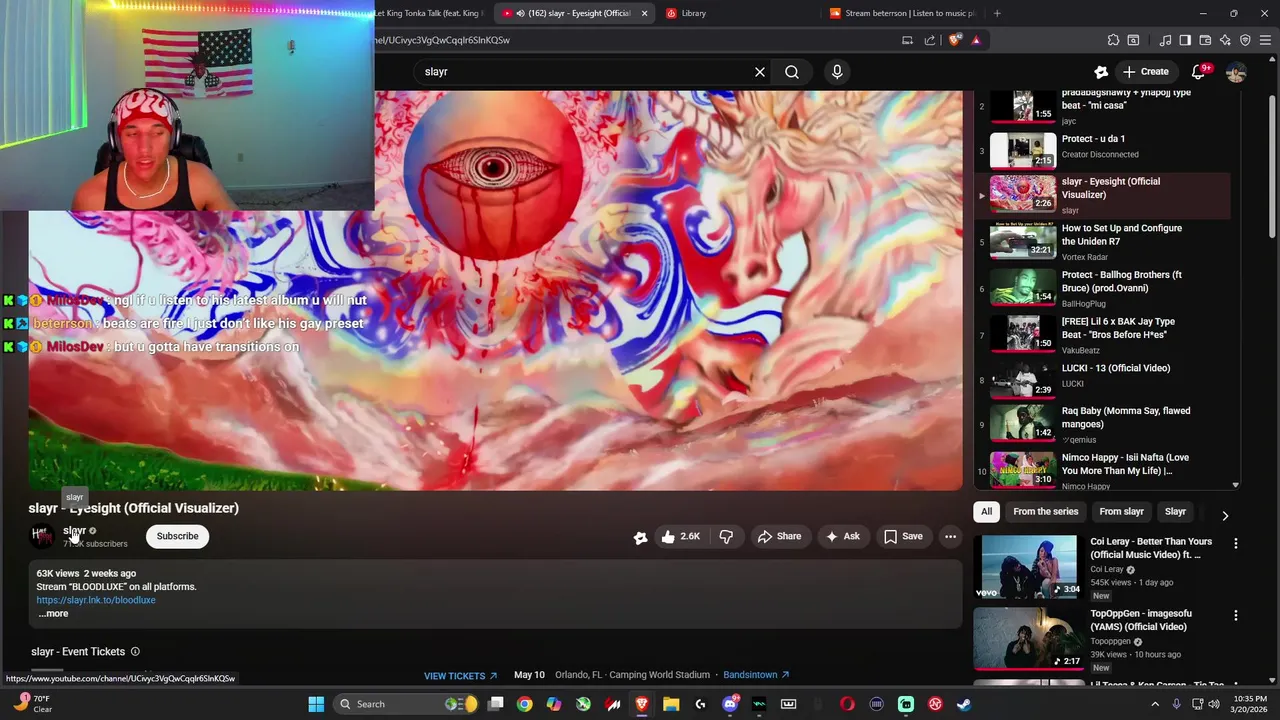This screenshot has height=720, width=1280.
Task: Like the video with thumbs up
Action: [x=680, y=537]
